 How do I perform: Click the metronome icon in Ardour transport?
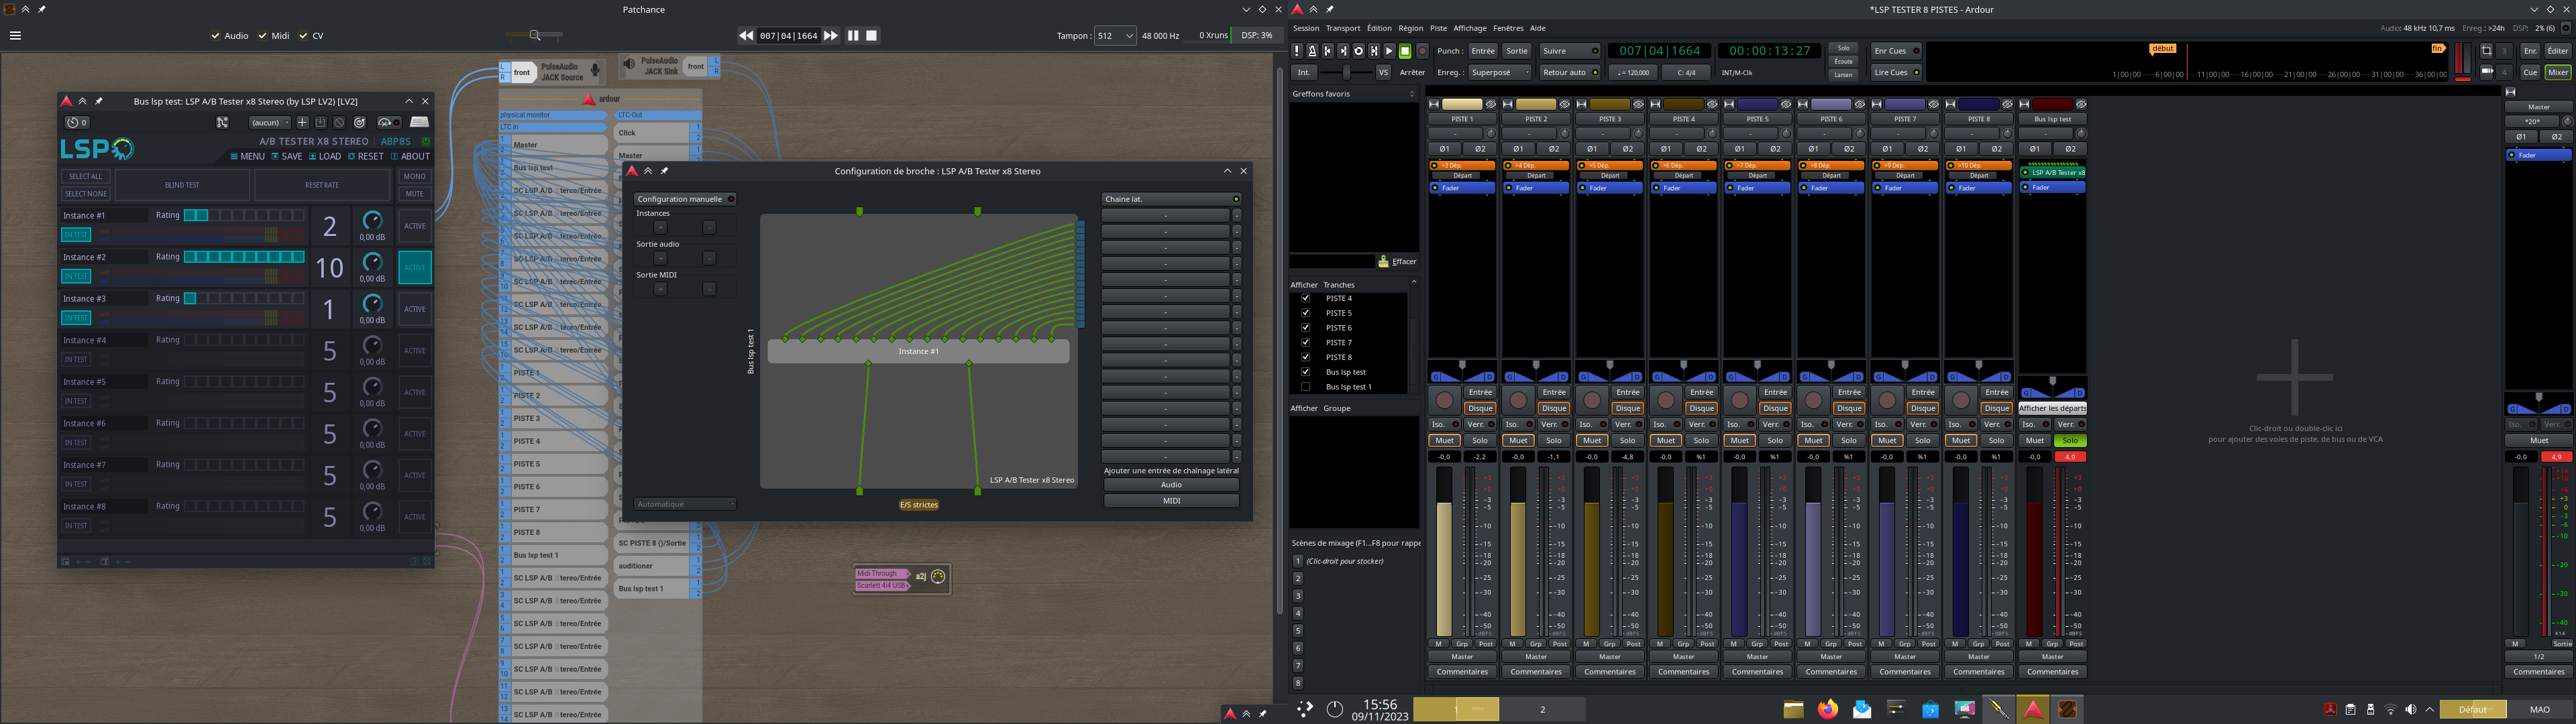[1312, 51]
